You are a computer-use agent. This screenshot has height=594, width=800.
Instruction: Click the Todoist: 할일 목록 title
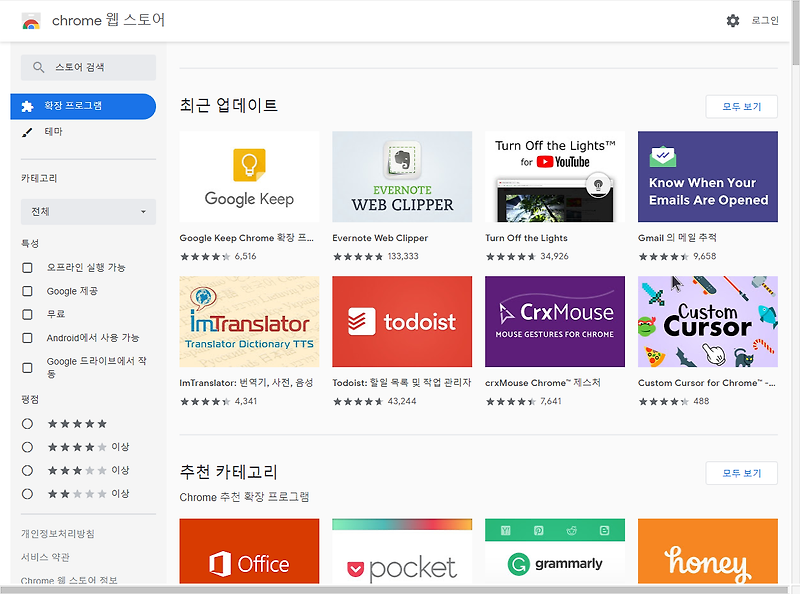pos(402,383)
